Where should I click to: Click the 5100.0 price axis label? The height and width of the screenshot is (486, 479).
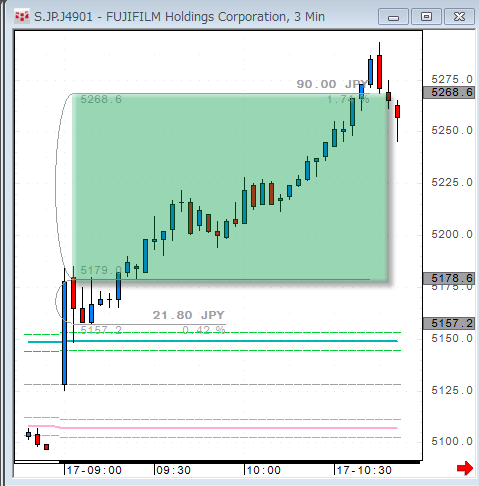coord(452,441)
